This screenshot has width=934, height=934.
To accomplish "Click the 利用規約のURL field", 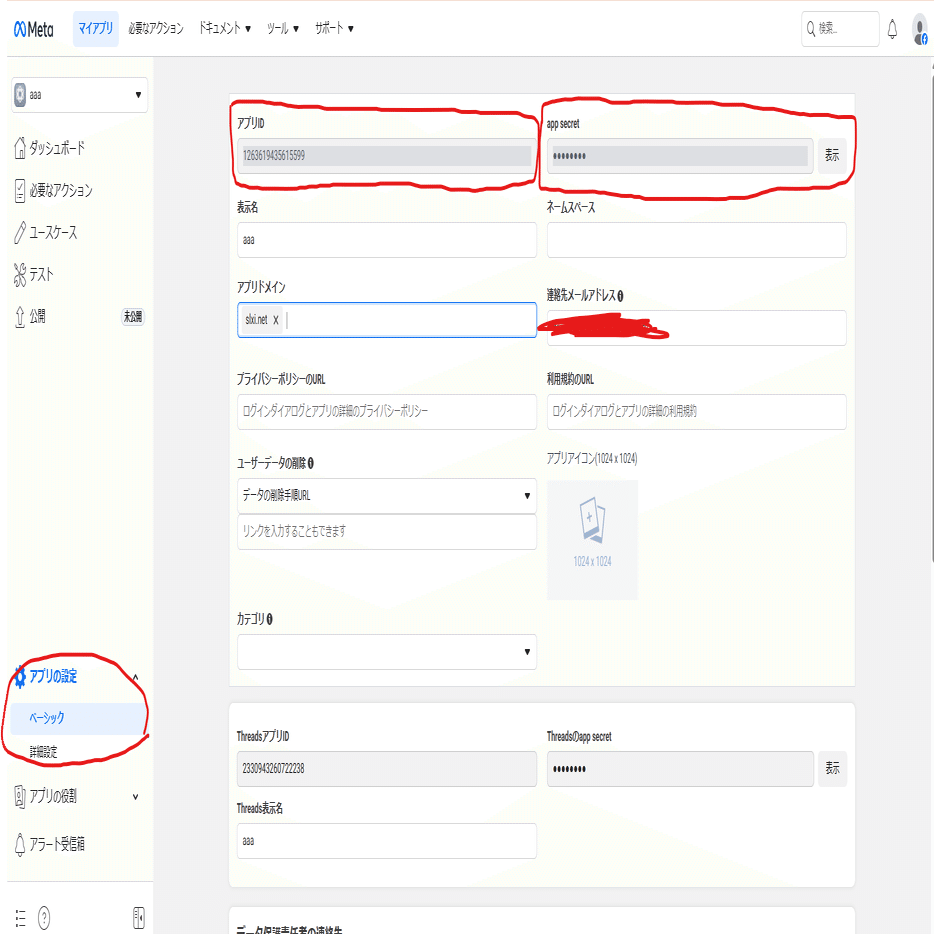I will point(696,412).
